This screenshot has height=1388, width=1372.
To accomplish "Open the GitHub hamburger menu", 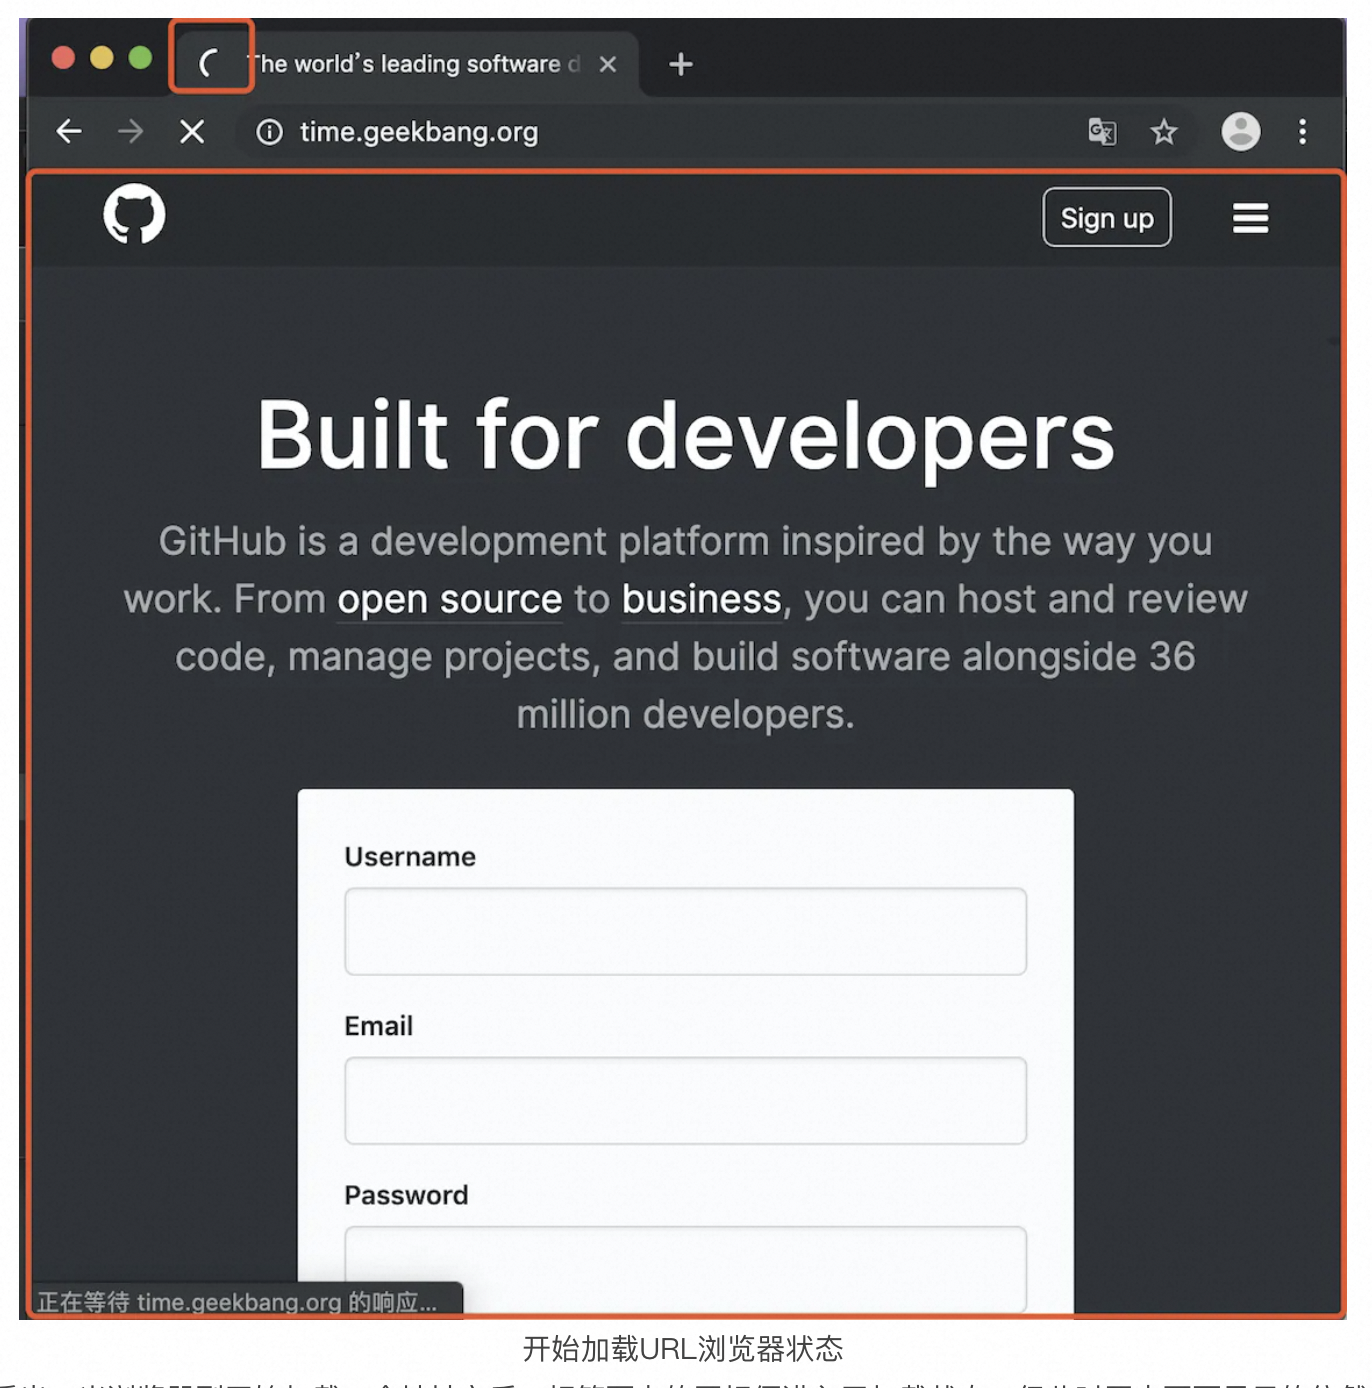I will 1250,218.
